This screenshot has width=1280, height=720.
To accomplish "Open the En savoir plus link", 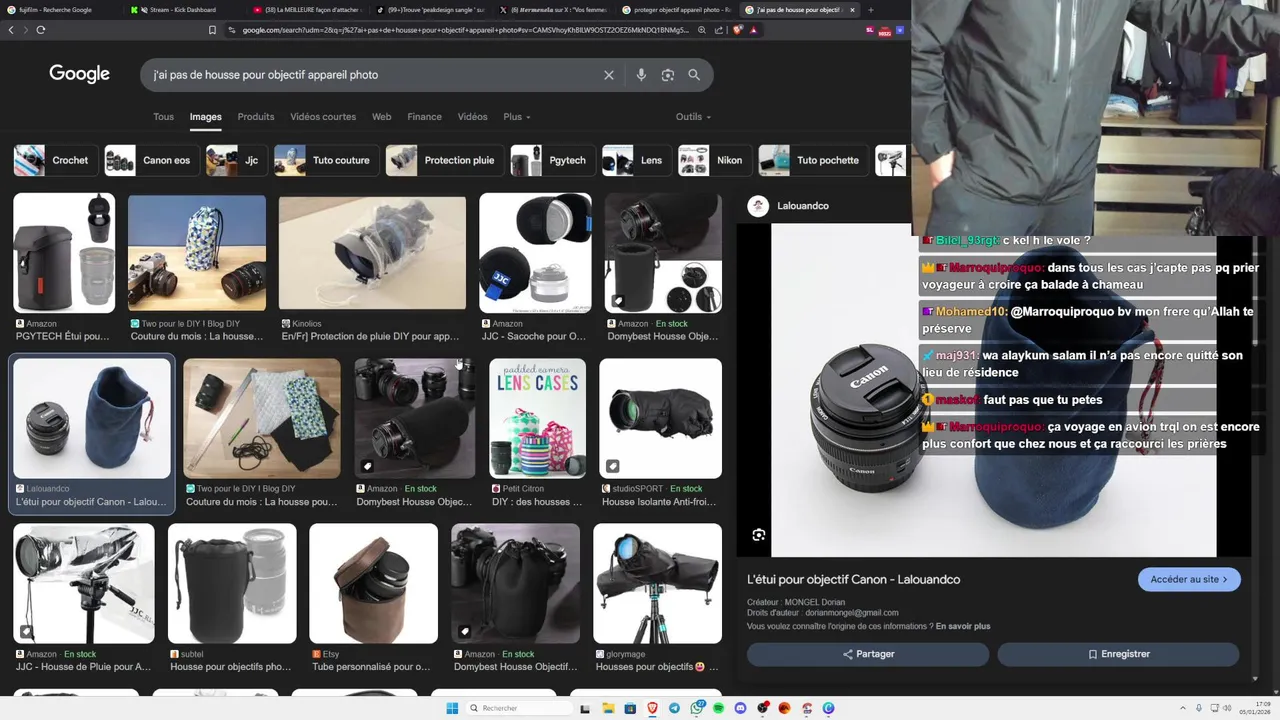I will point(963,626).
